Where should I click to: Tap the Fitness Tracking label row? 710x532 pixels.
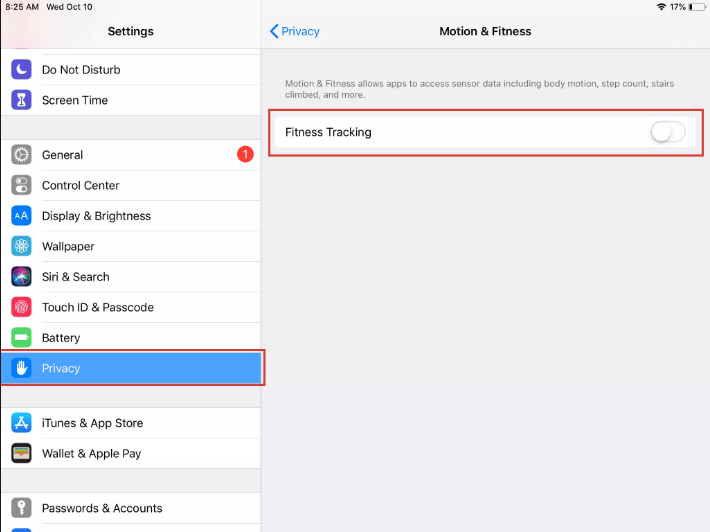(485, 132)
